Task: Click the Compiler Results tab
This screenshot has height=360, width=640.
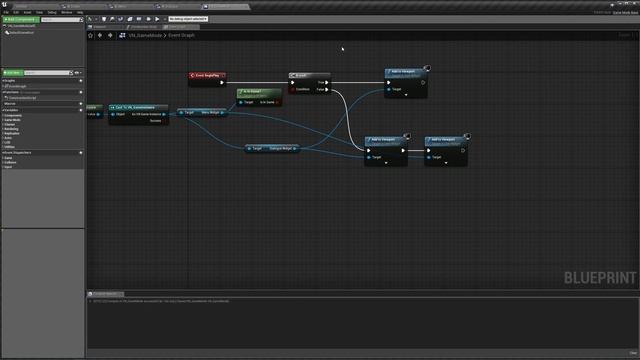Action: point(105,294)
